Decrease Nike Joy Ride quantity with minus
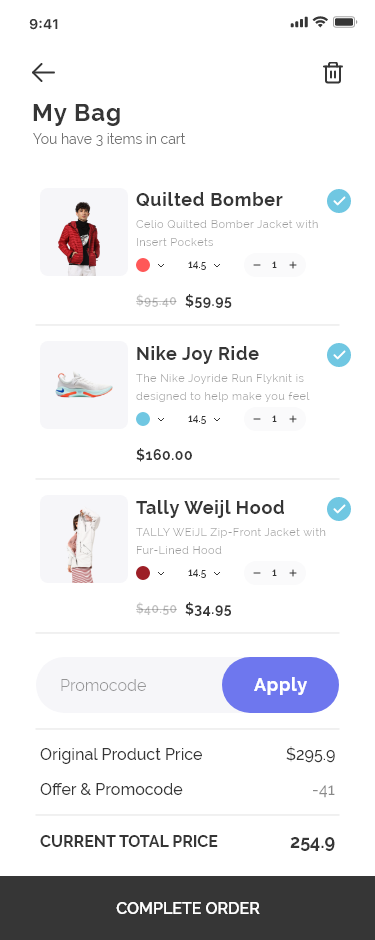Image resolution: width=375 pixels, height=940 pixels. coord(257,419)
